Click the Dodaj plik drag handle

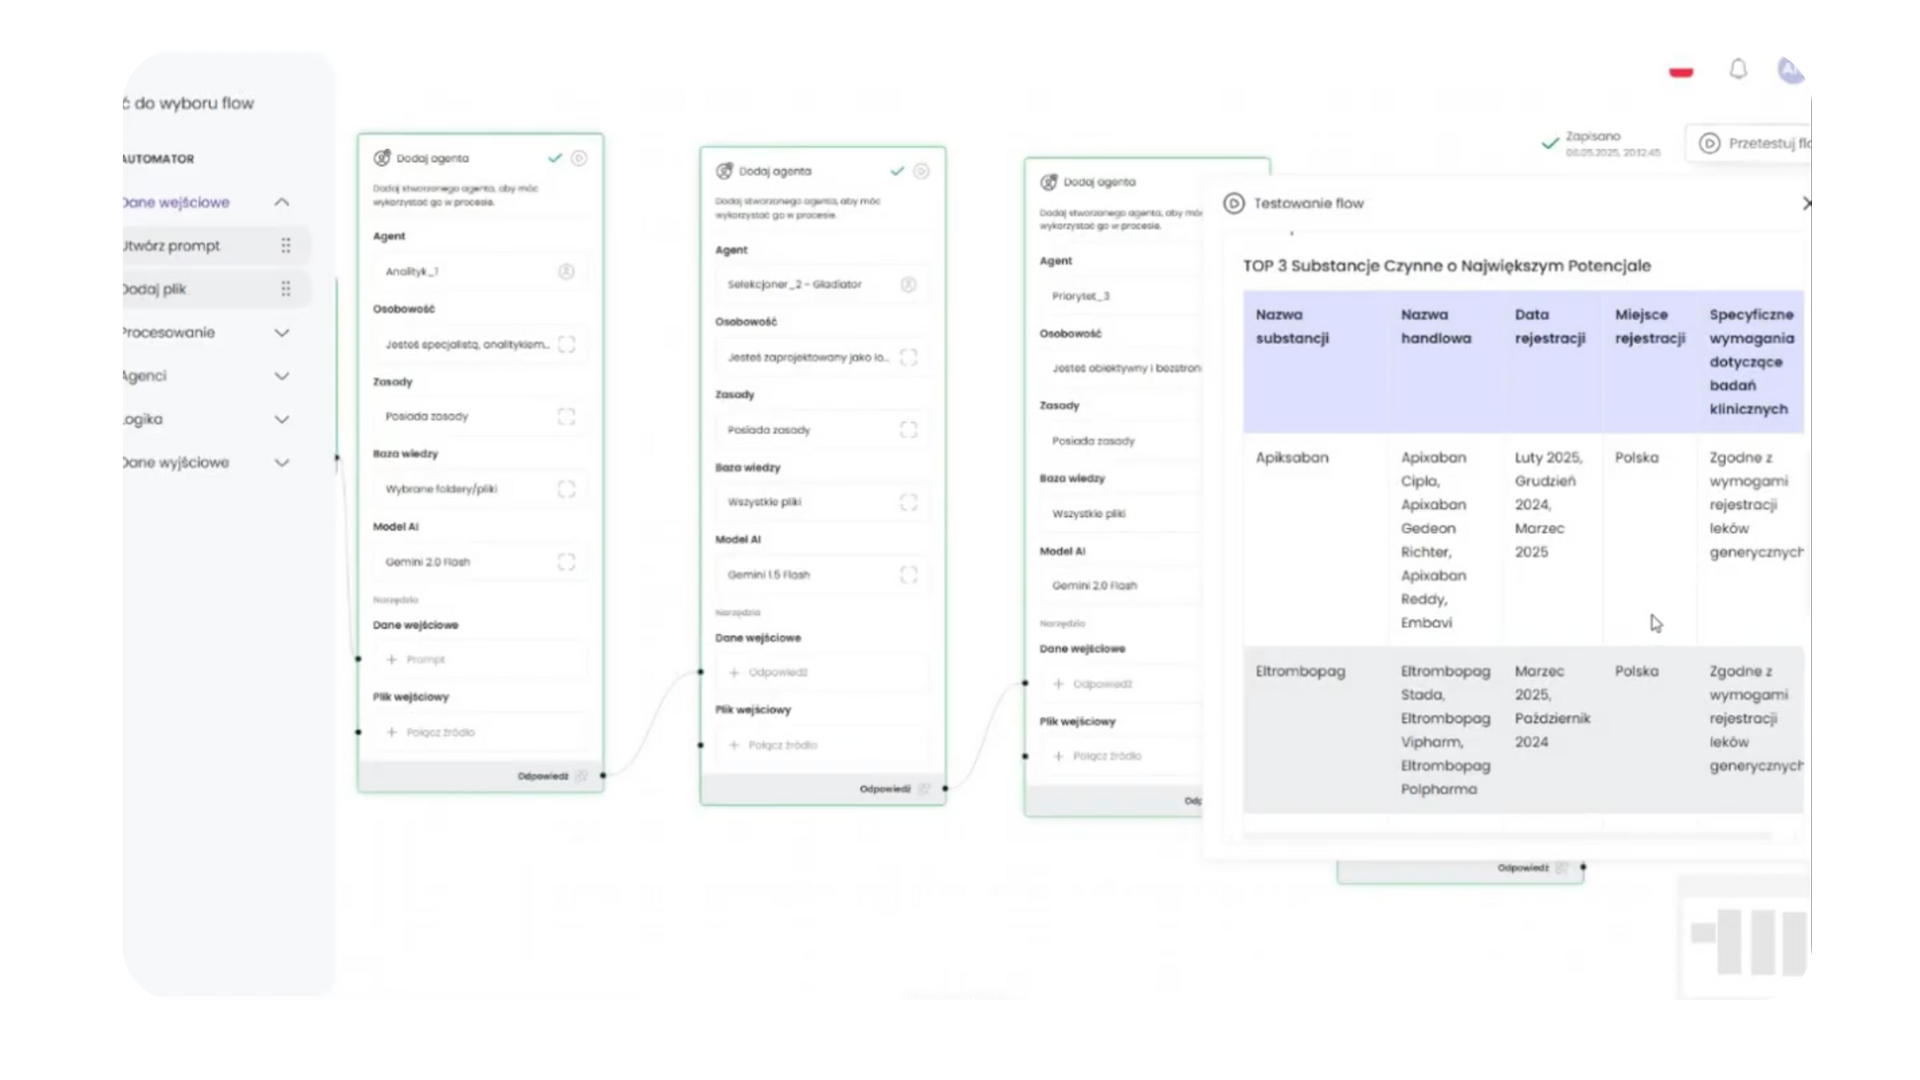[286, 289]
